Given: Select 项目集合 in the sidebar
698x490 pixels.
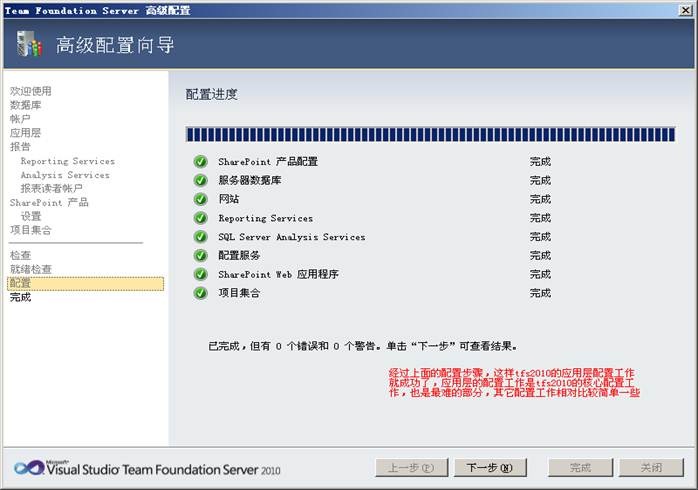Looking at the screenshot, I should click(31, 230).
